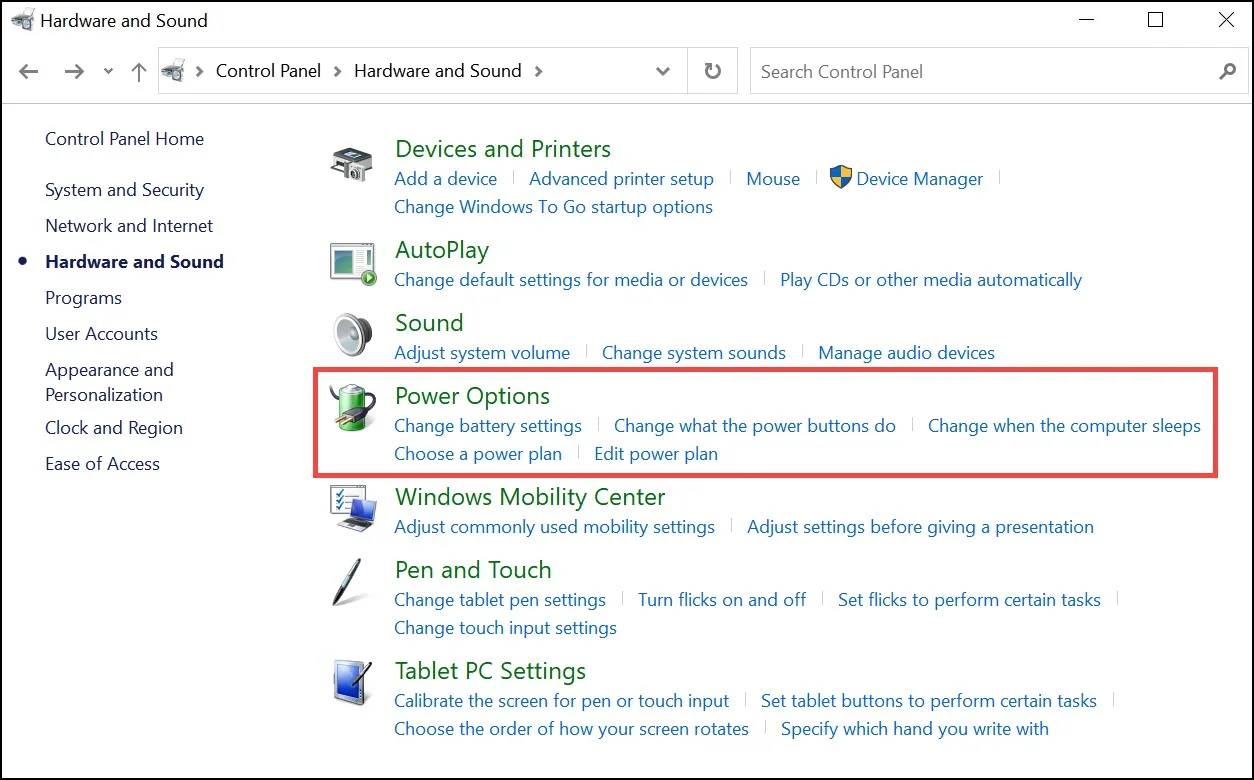Open Appearance and Personalization category

(x=109, y=382)
